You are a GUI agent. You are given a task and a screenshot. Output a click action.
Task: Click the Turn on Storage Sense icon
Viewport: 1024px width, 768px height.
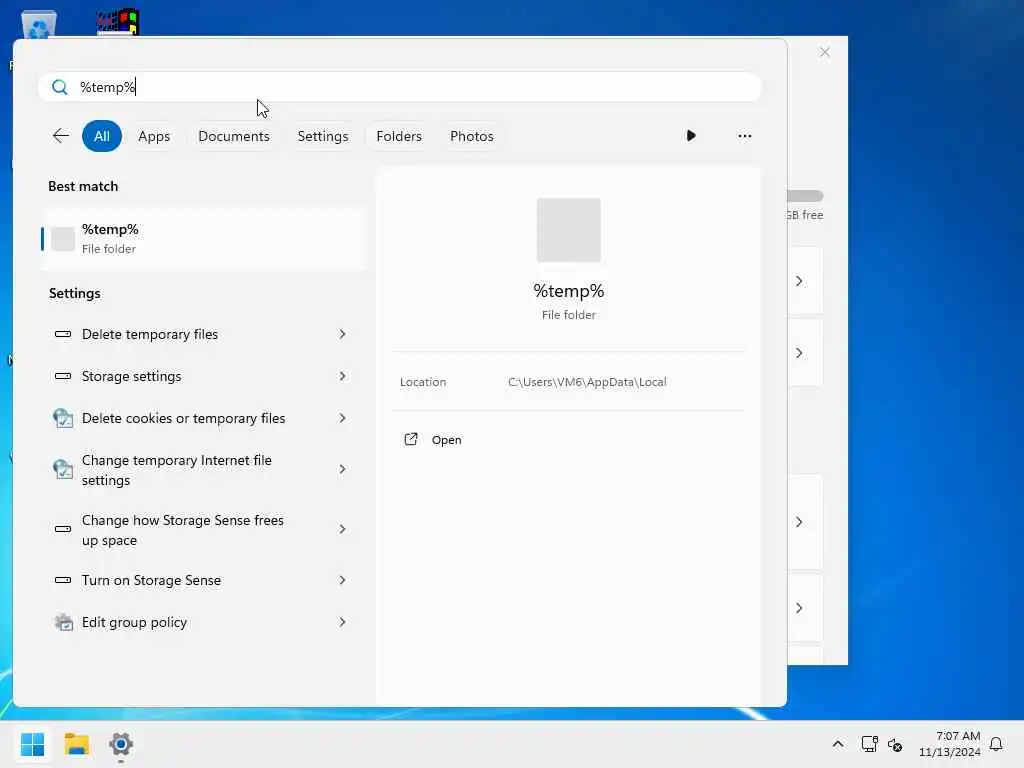63,580
